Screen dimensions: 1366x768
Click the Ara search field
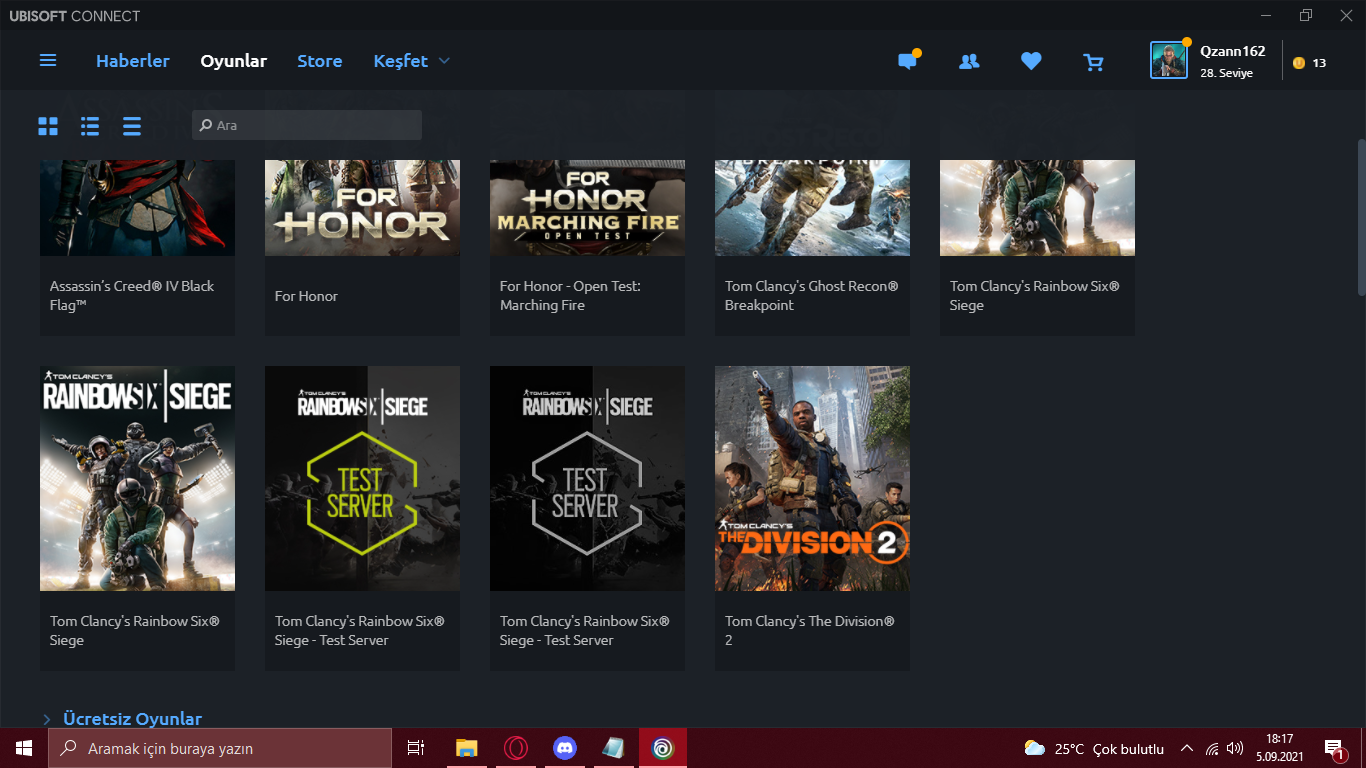[x=307, y=125]
